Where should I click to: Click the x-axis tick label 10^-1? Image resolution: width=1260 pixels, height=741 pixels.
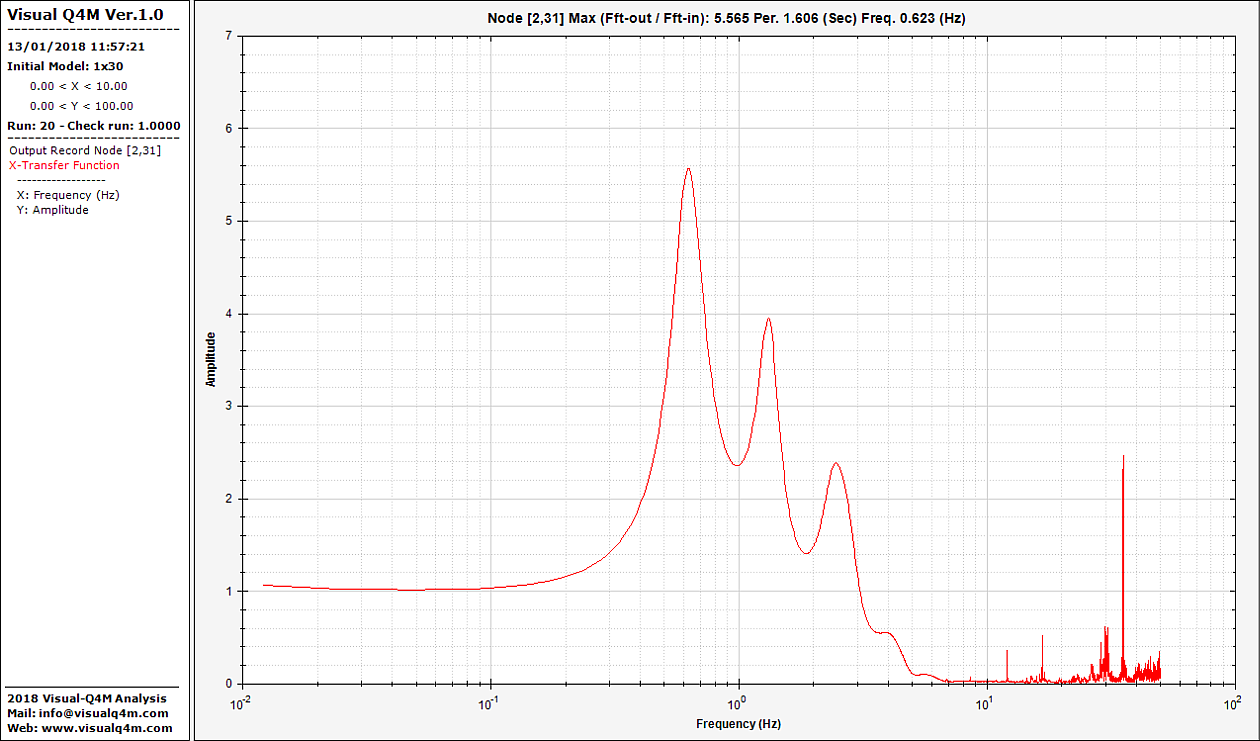[x=490, y=702]
